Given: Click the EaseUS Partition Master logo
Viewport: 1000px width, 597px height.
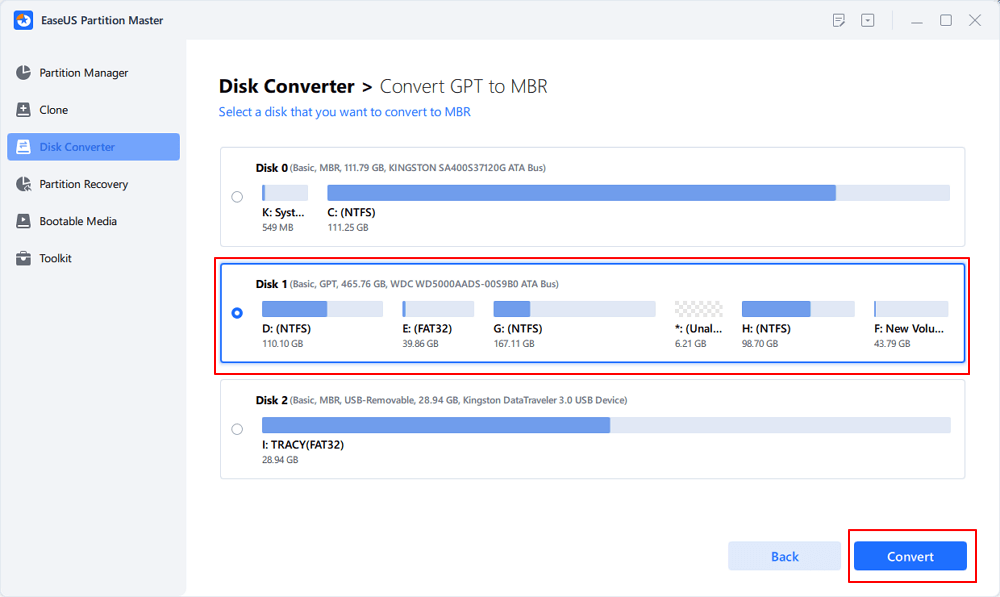Looking at the screenshot, I should coord(25,20).
